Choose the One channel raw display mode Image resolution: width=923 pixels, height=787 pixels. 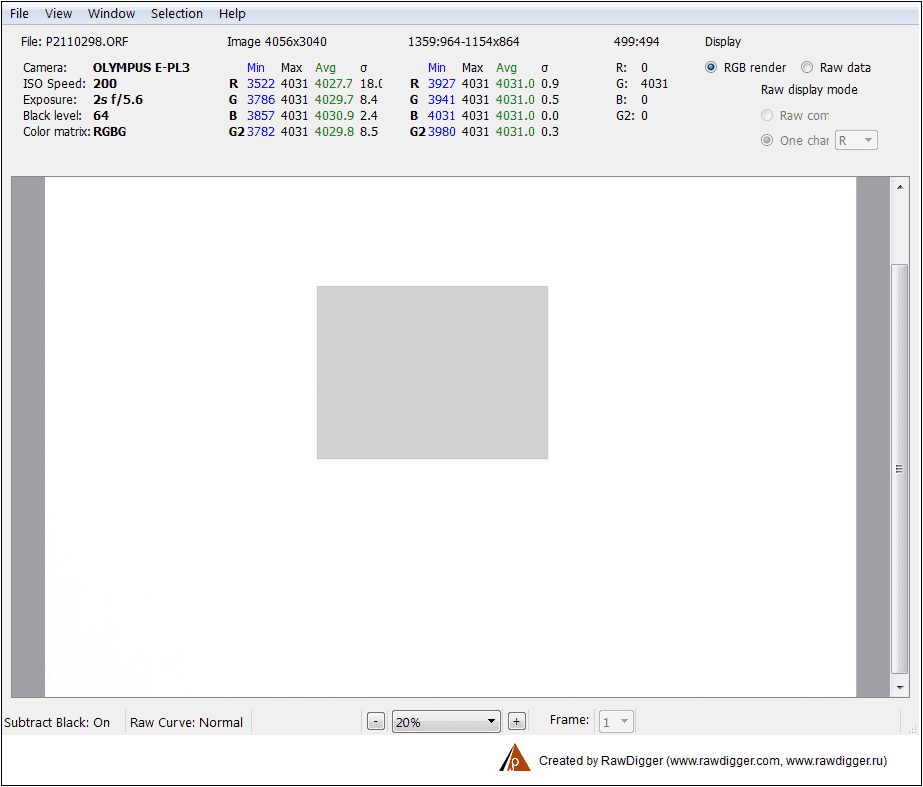pos(768,141)
